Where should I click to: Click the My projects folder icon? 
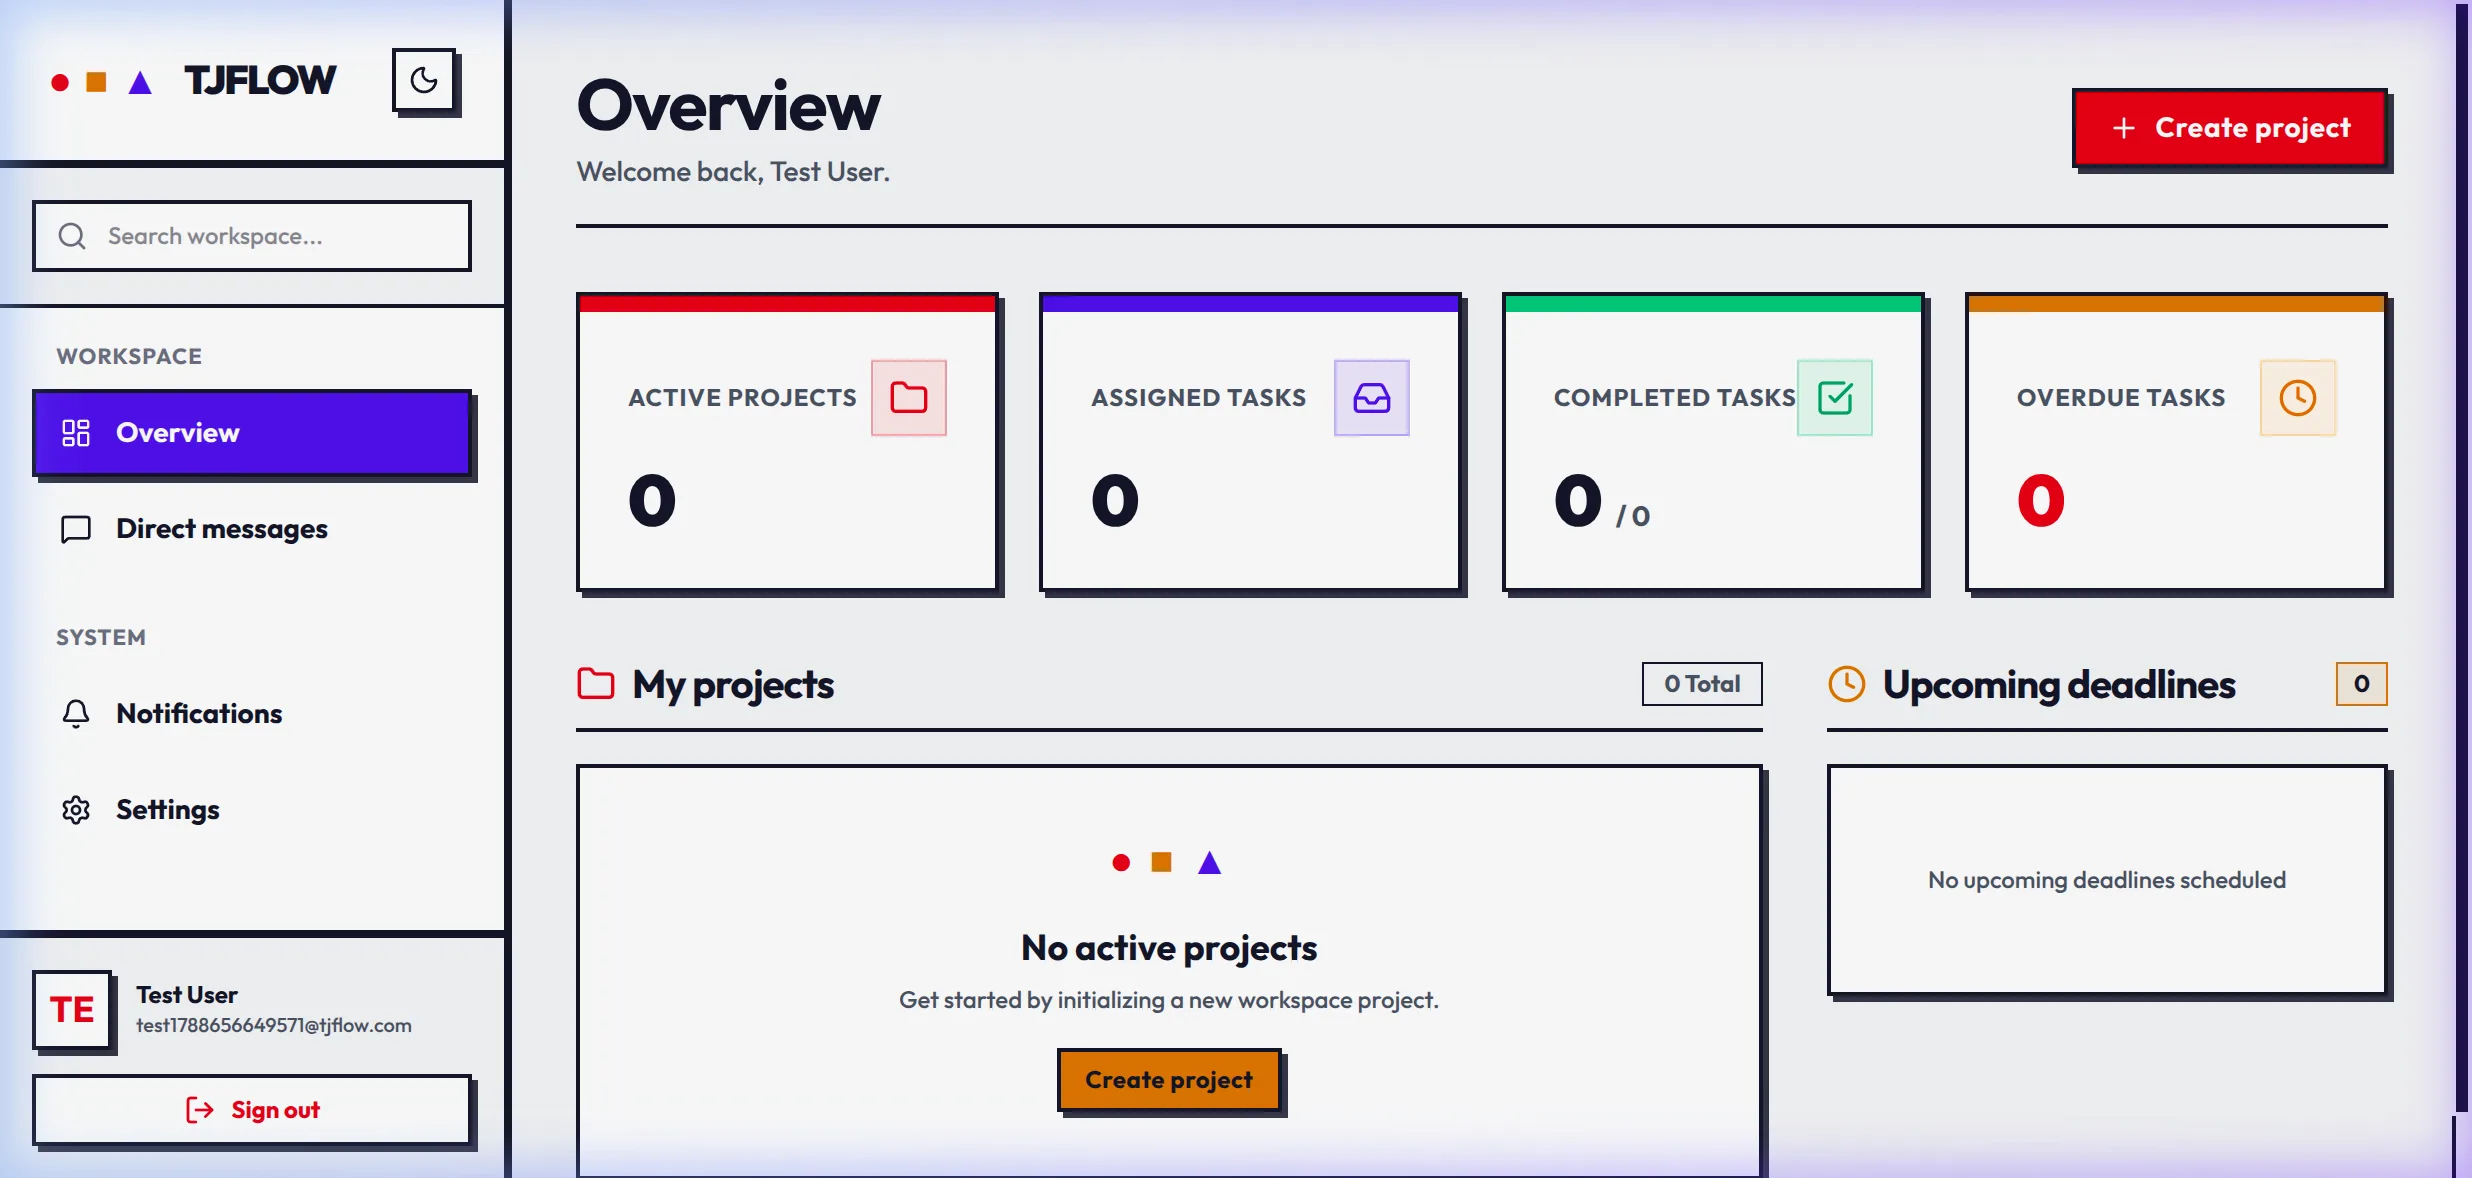point(596,684)
